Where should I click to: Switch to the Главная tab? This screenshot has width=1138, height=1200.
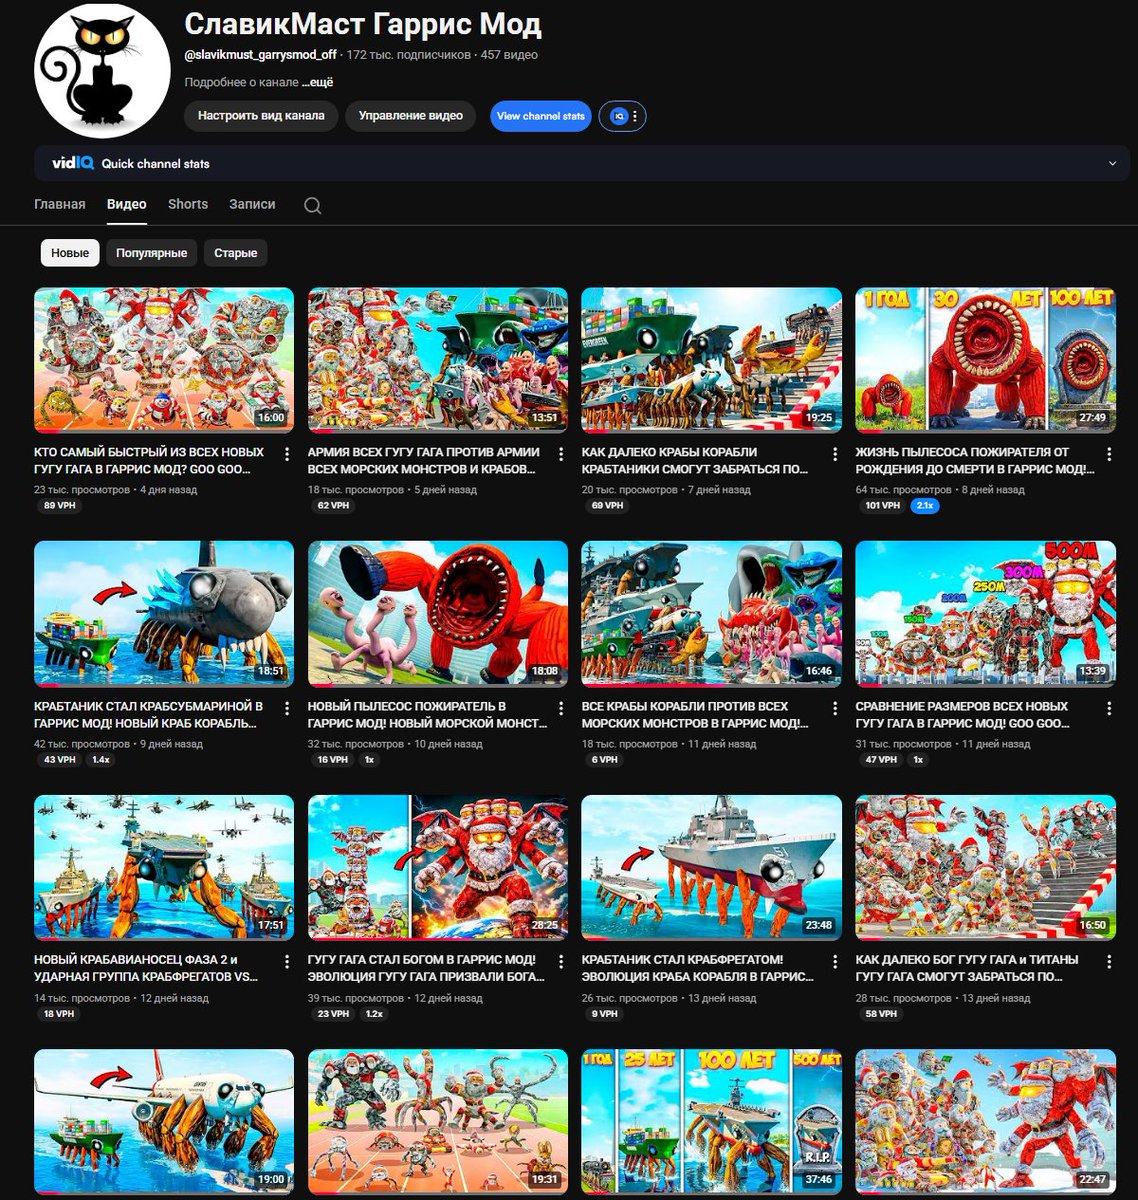click(60, 204)
